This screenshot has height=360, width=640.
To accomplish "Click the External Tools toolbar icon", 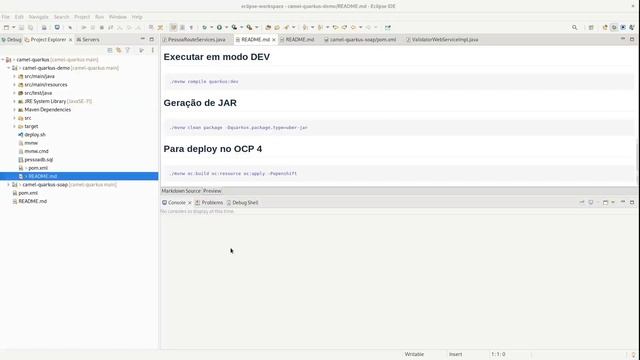I will [x=249, y=27].
